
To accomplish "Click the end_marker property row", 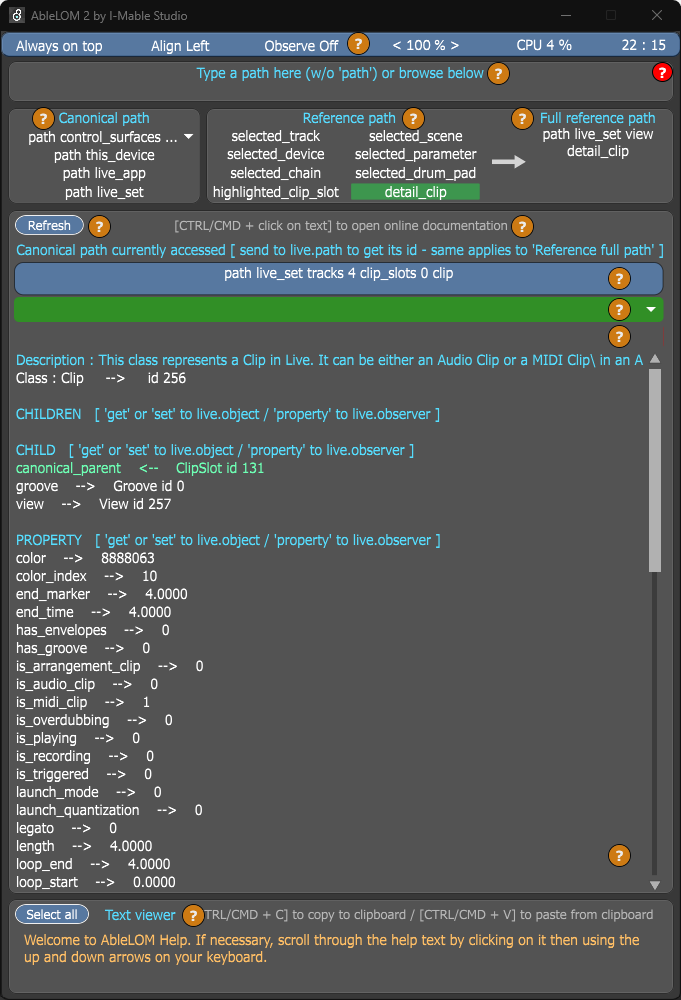I will click(x=101, y=594).
